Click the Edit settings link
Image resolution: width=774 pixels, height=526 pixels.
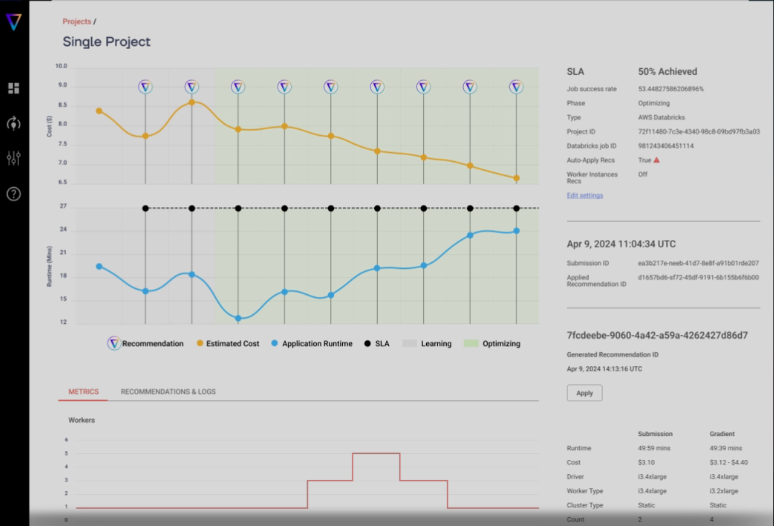click(x=585, y=195)
